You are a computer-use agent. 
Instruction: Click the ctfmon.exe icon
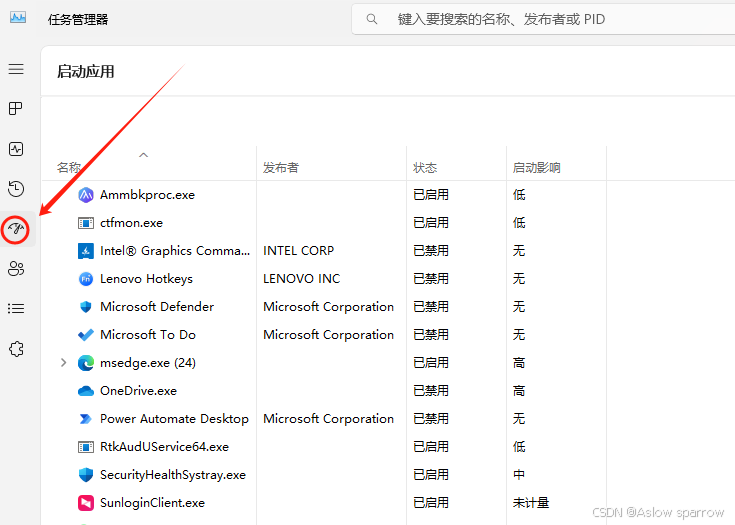[86, 223]
